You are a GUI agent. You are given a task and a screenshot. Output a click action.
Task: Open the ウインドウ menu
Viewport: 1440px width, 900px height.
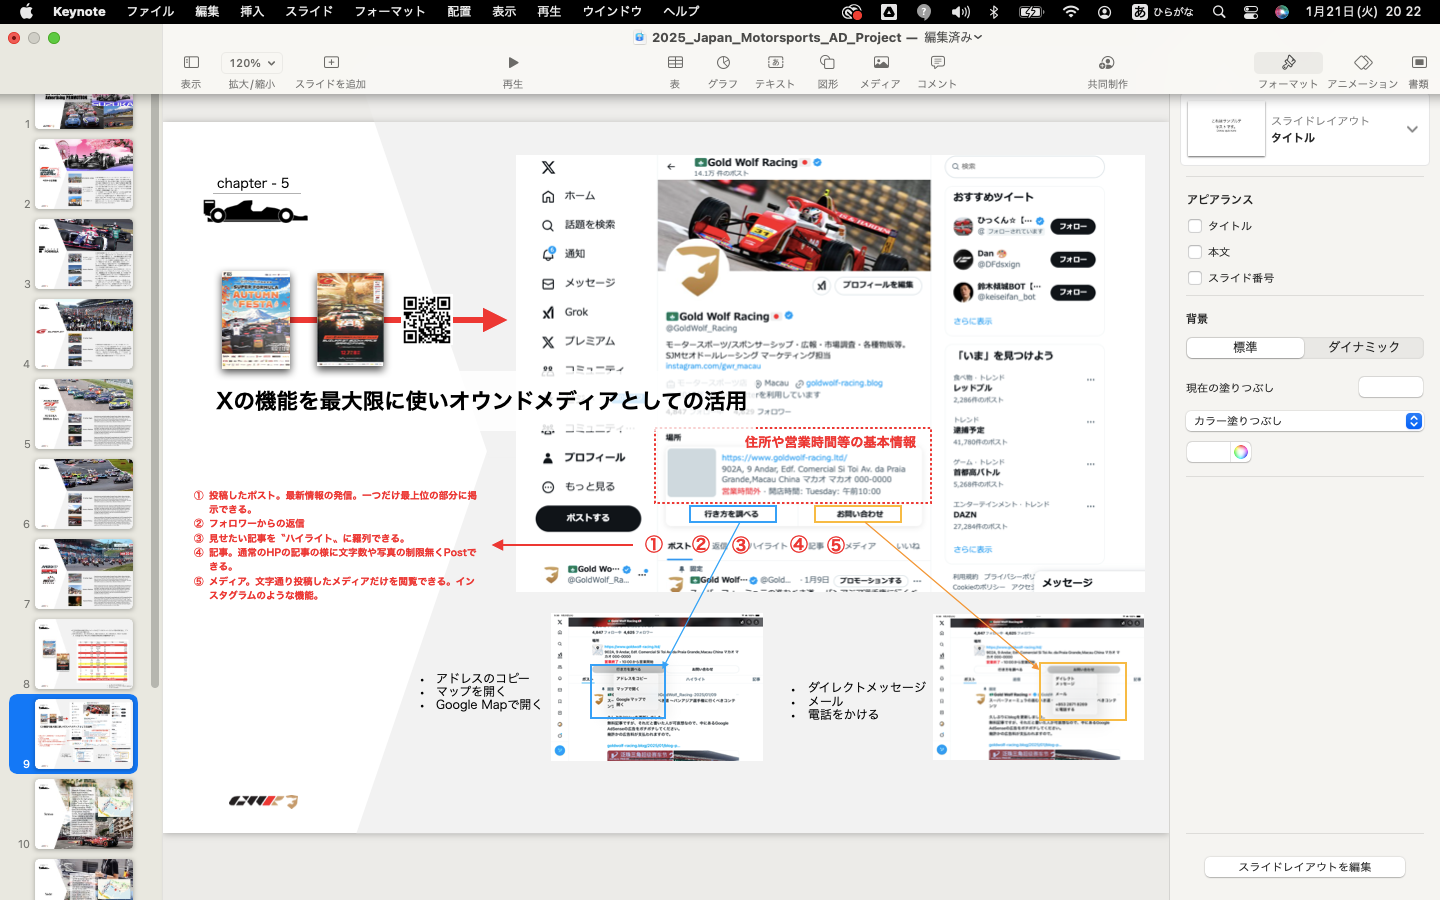point(612,12)
